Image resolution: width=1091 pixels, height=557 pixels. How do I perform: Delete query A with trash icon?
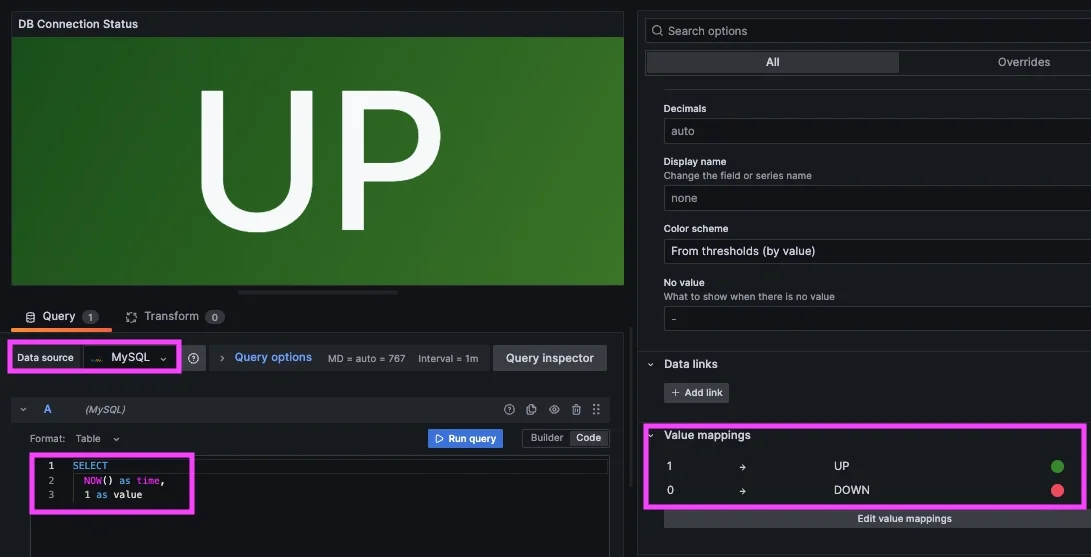tap(576, 410)
